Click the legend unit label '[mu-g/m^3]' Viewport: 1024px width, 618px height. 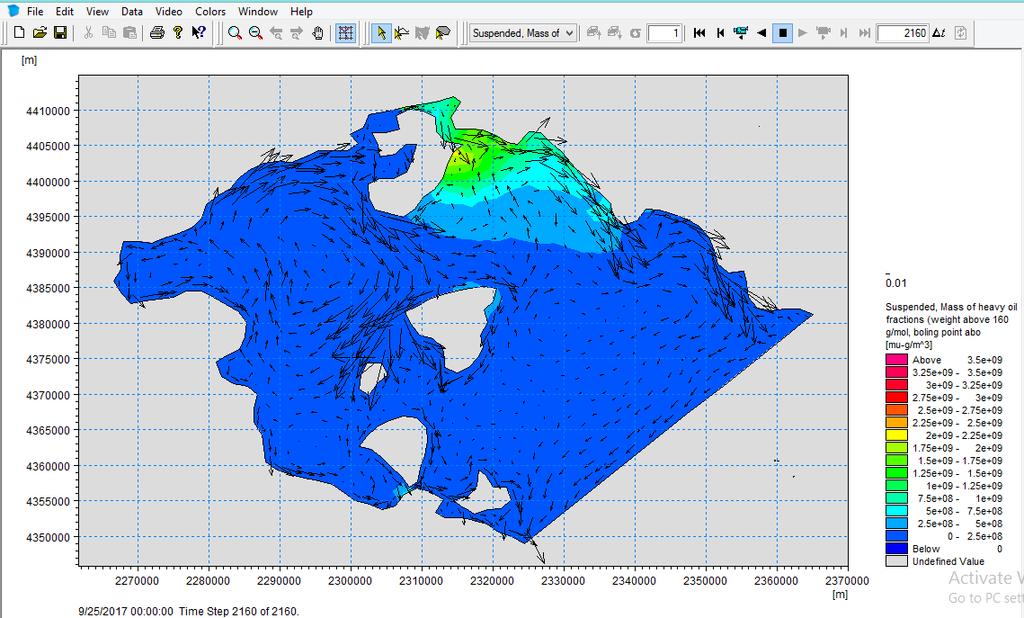tap(908, 344)
